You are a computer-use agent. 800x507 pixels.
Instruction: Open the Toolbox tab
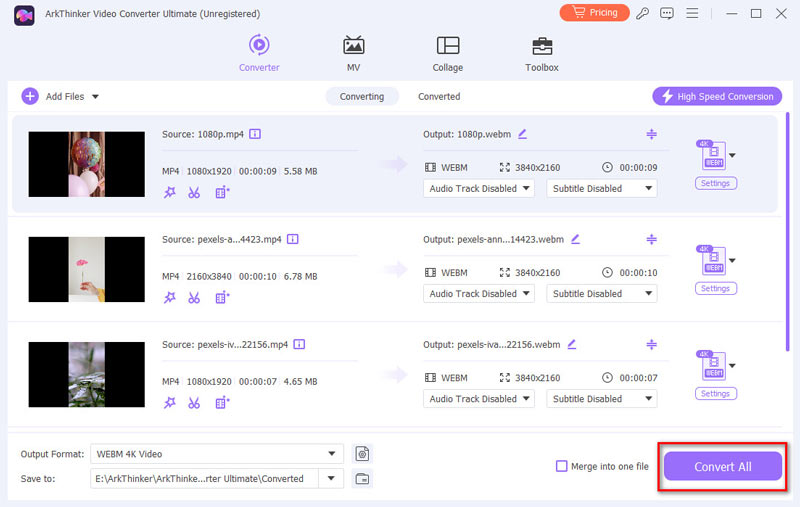tap(541, 53)
